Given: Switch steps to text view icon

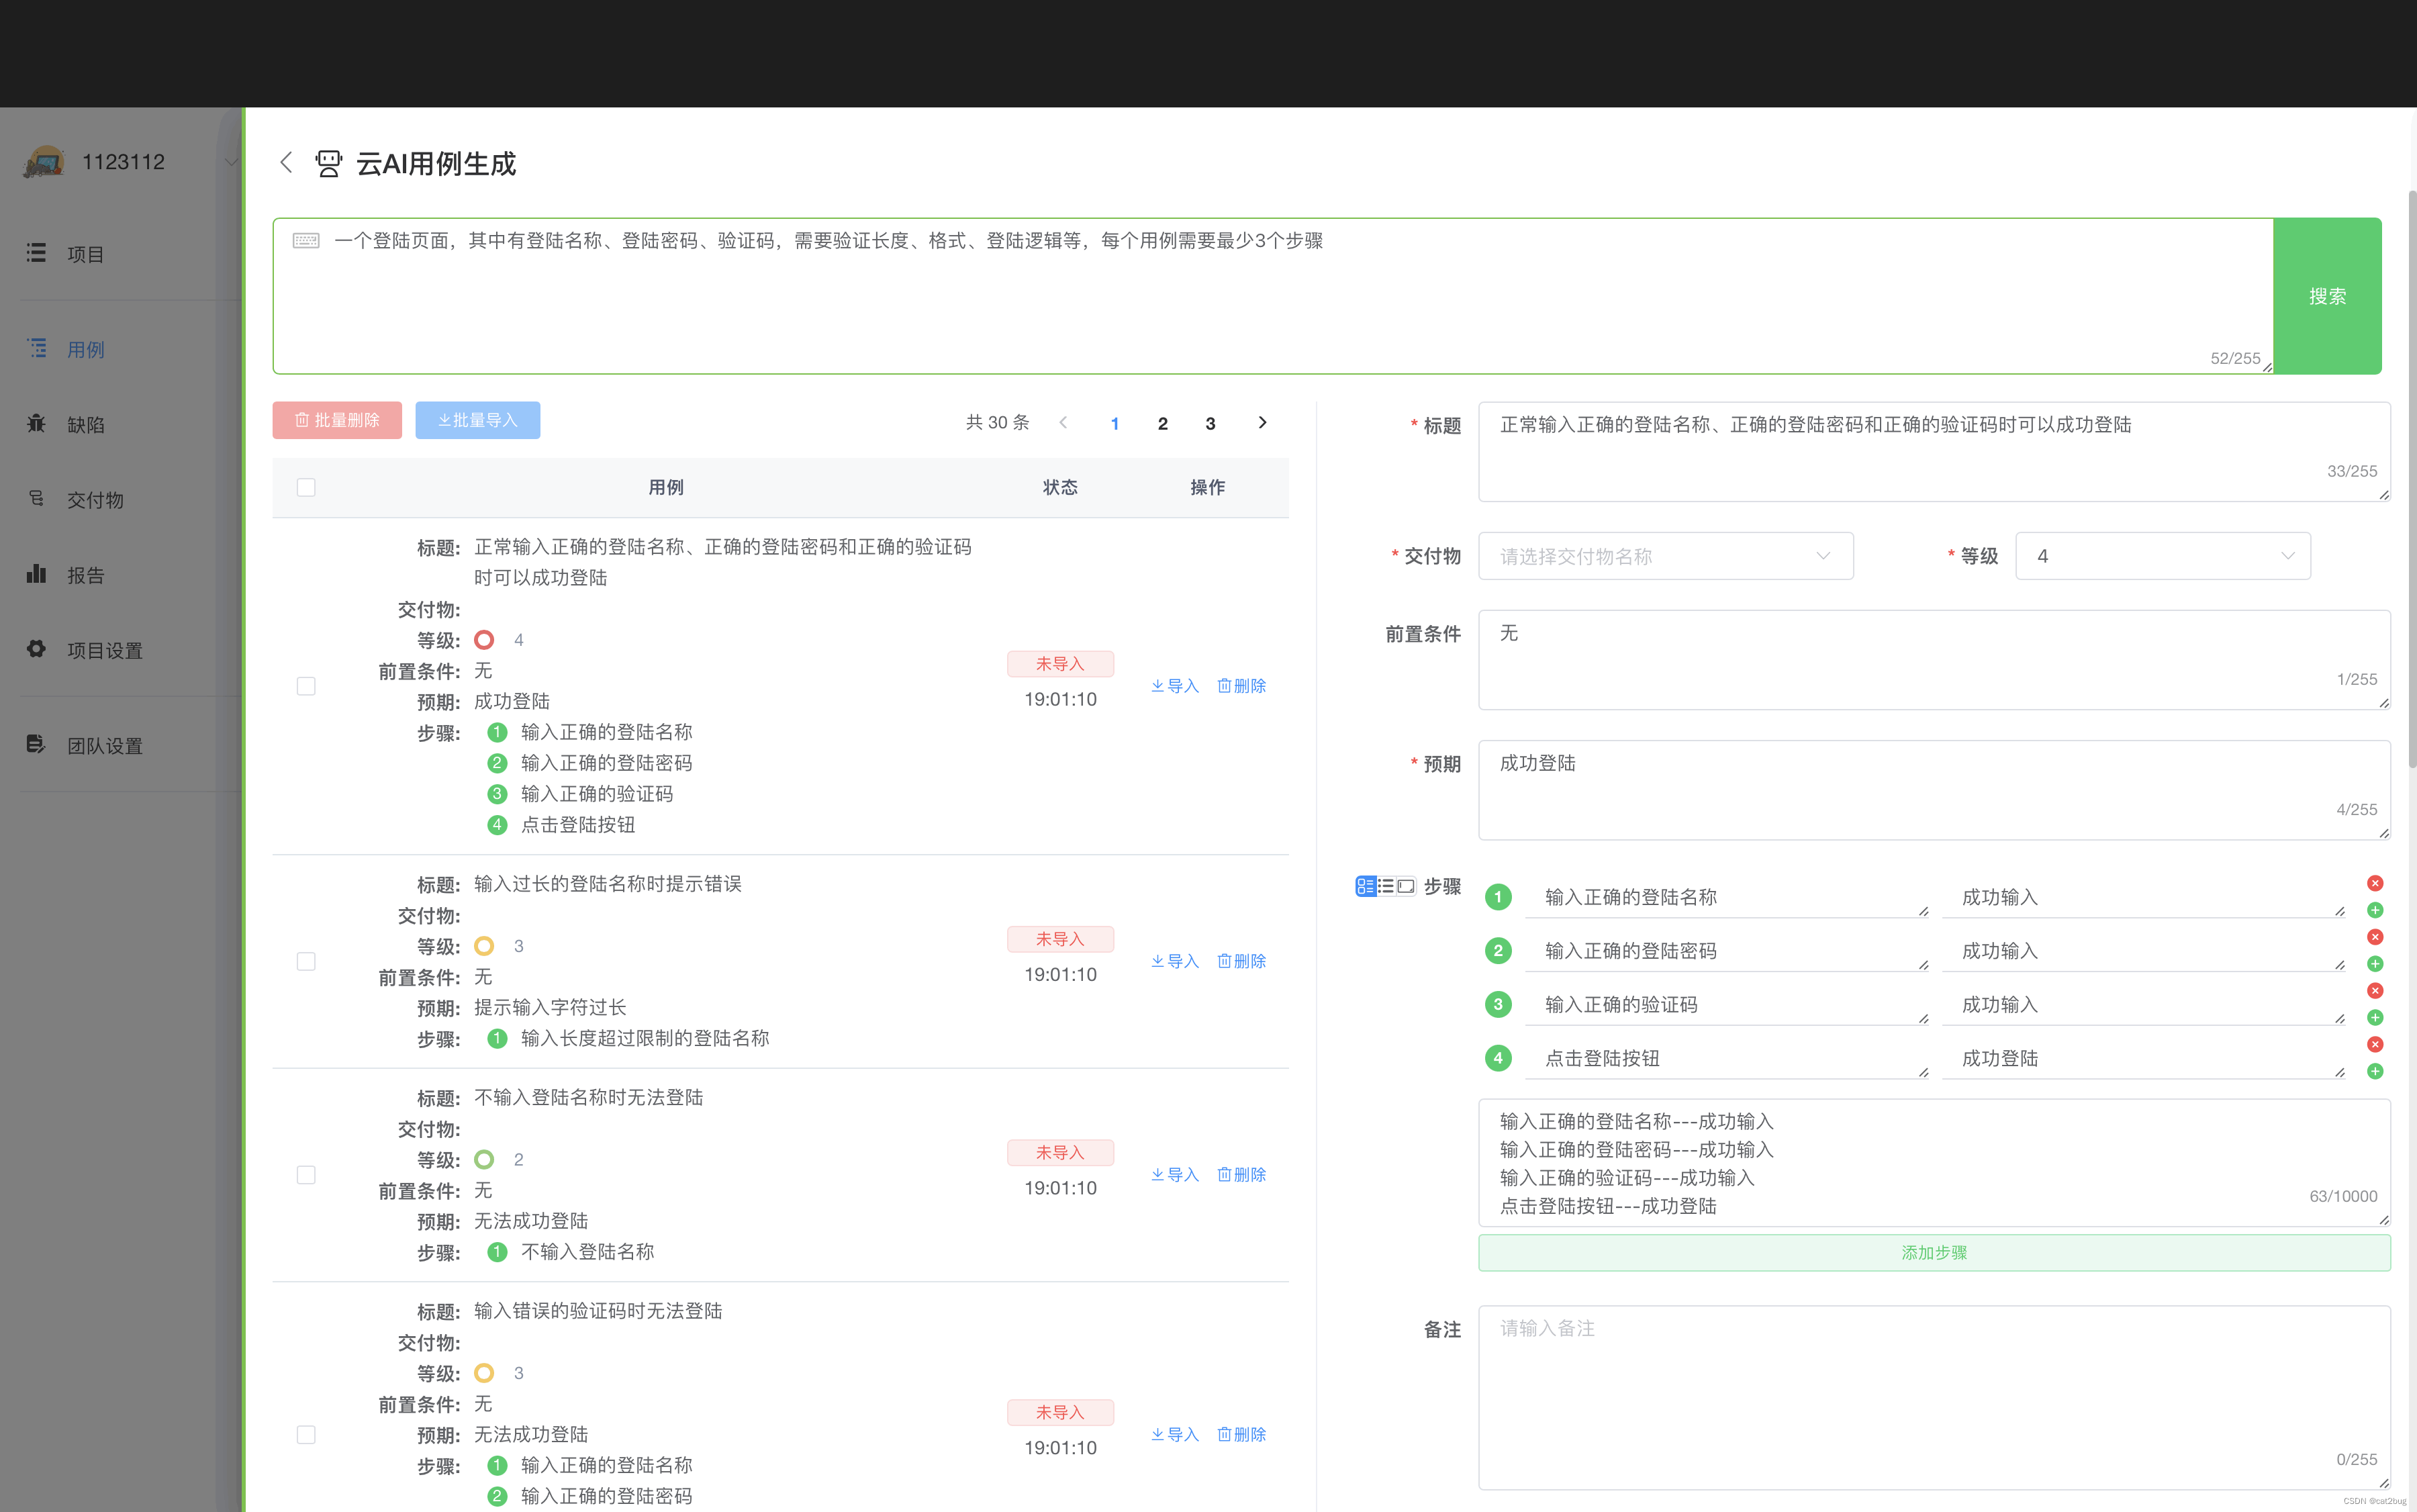Looking at the screenshot, I should (x=1408, y=886).
